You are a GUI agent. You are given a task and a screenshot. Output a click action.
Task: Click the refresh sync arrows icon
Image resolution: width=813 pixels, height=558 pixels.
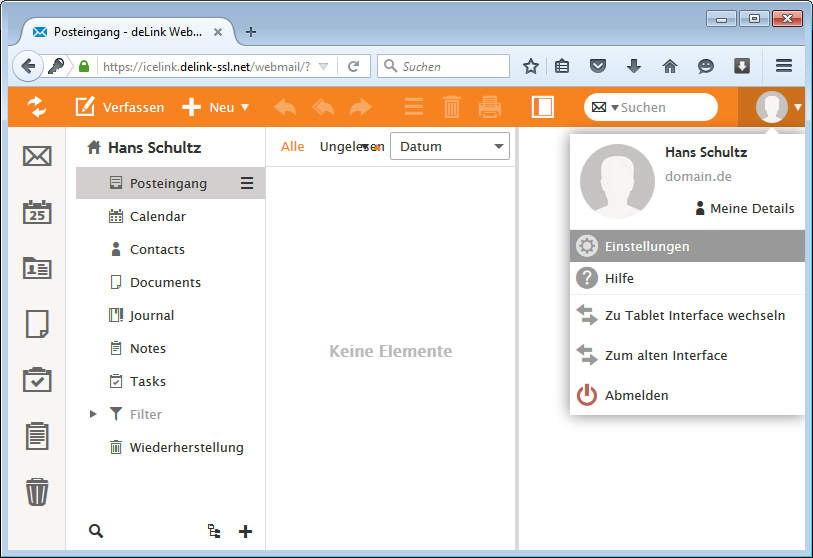point(37,107)
